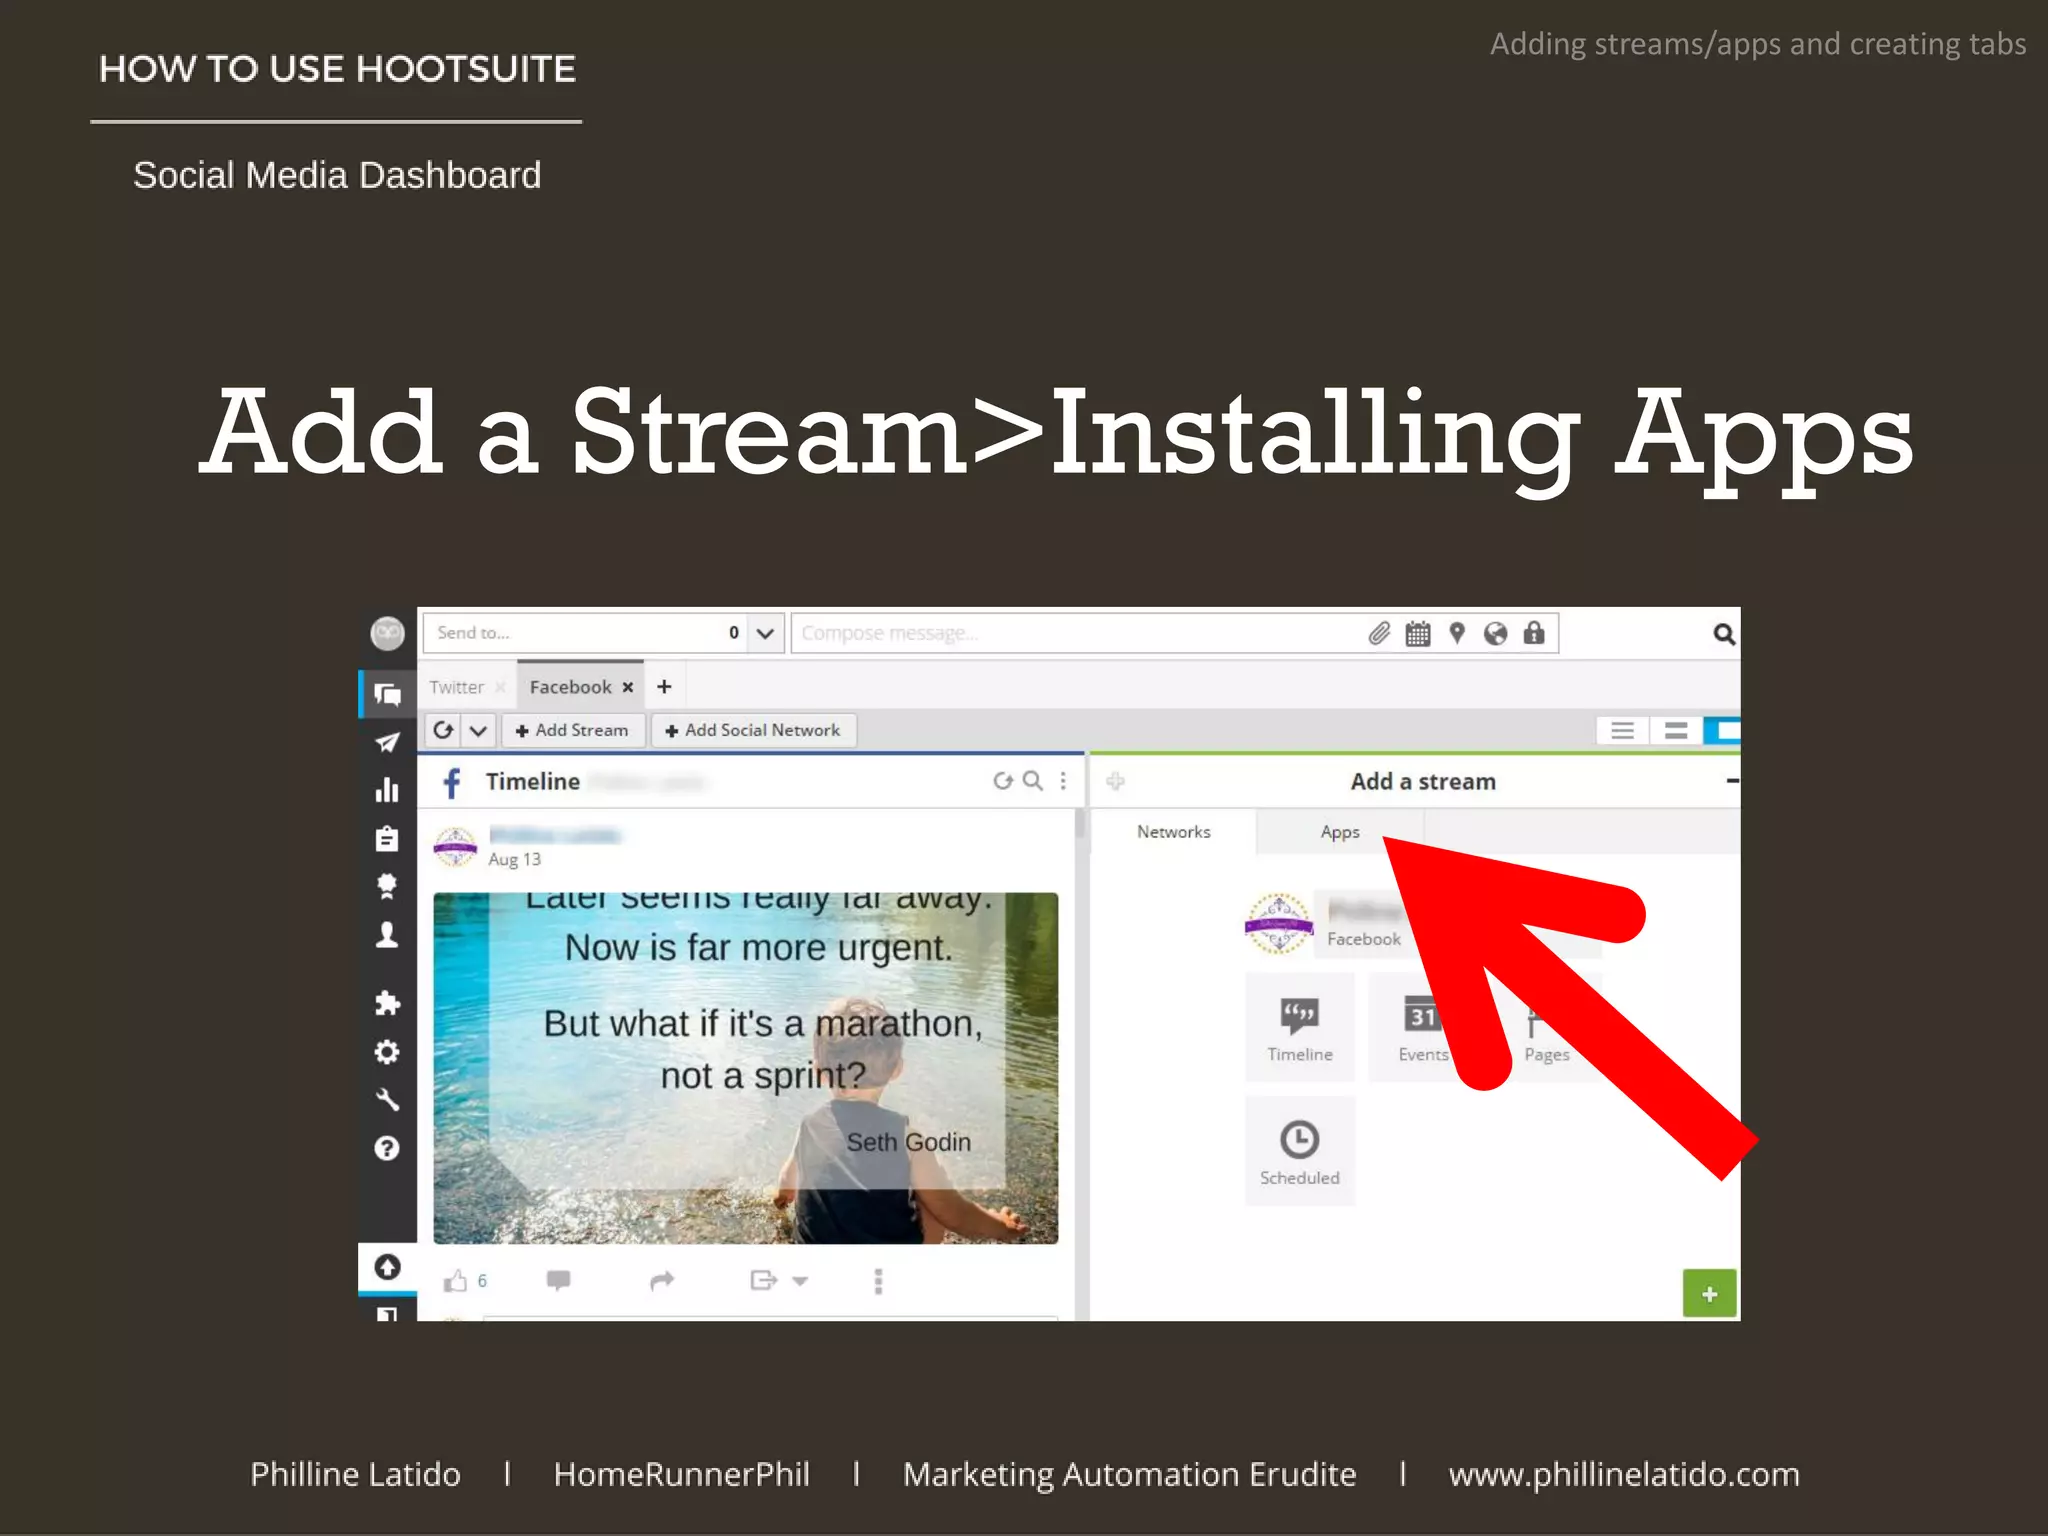Open the Tools wrench icon

pyautogui.click(x=387, y=1099)
